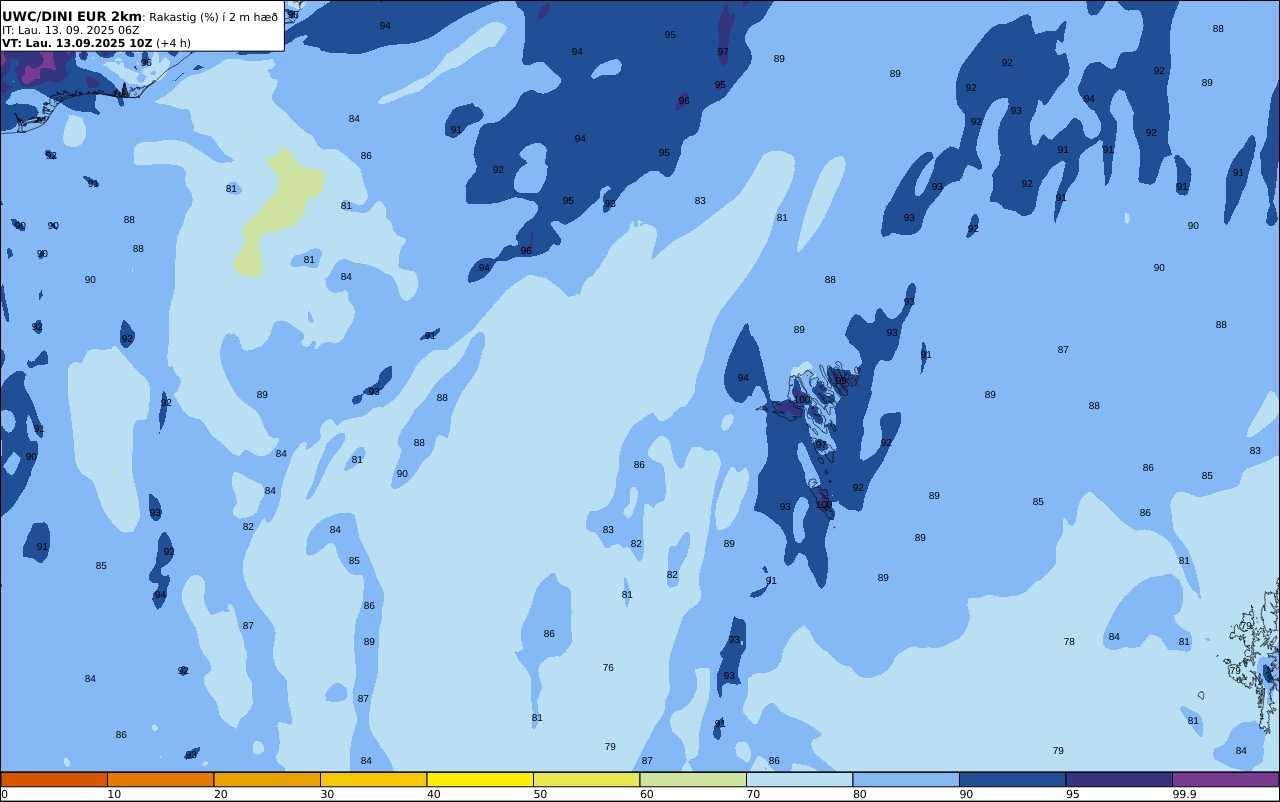Click the legend tick label '70'
1280x802 pixels.
(753, 794)
